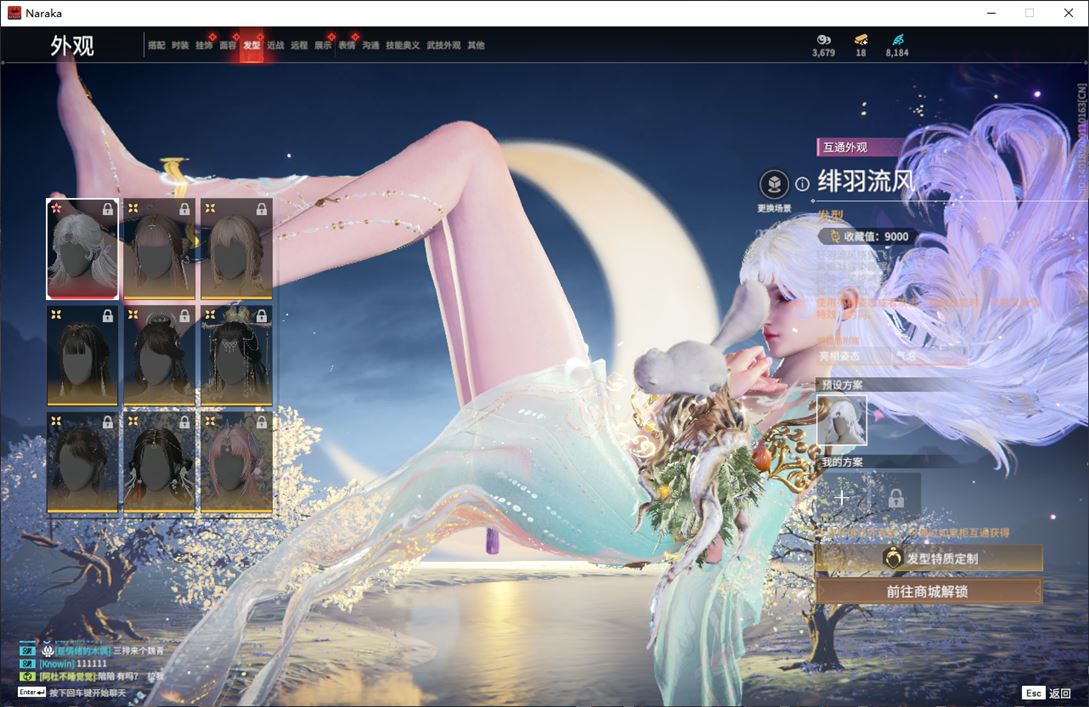Open the 远程 tab

[299, 45]
